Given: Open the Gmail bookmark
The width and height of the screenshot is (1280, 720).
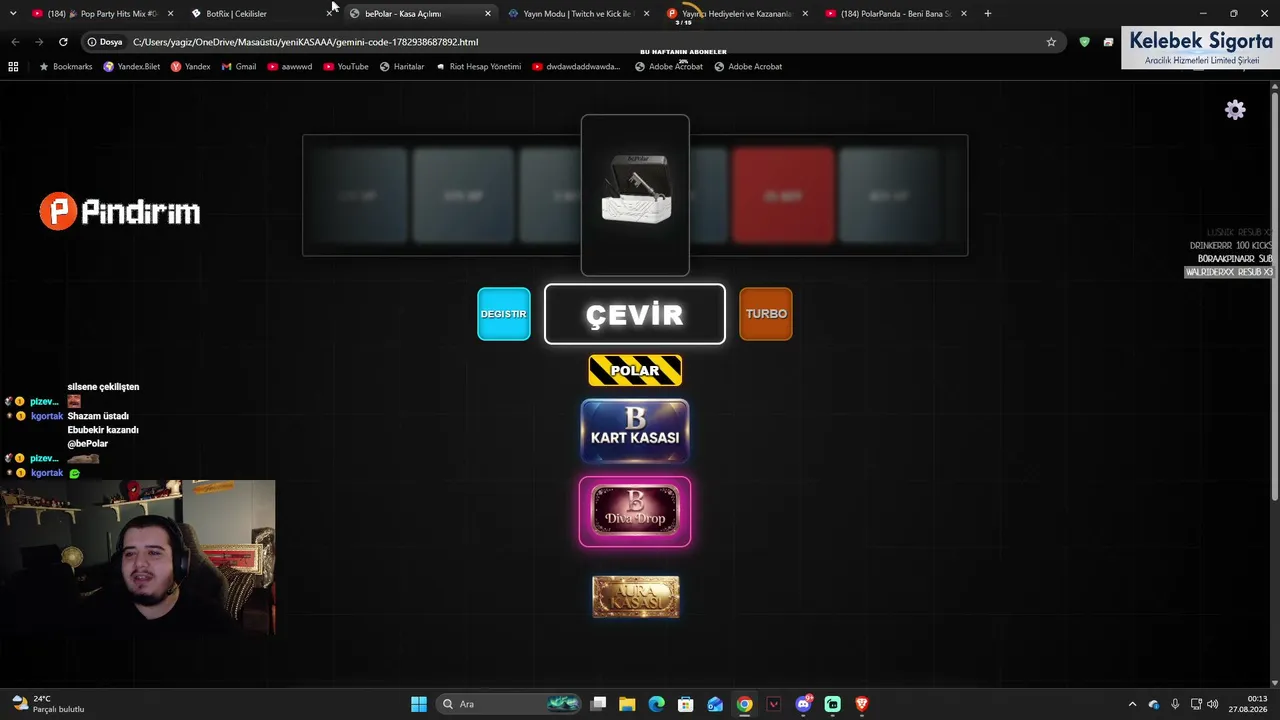Looking at the screenshot, I should [x=239, y=67].
